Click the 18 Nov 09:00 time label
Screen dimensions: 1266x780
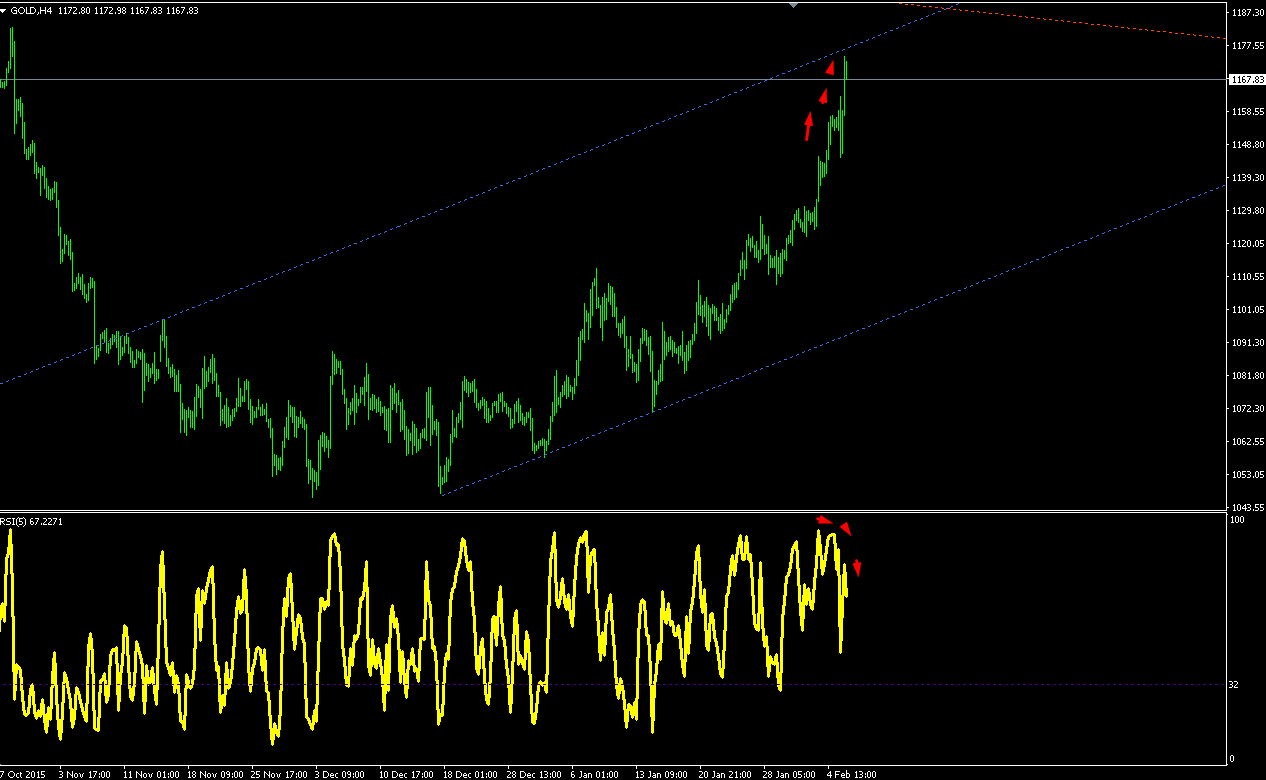[216, 774]
